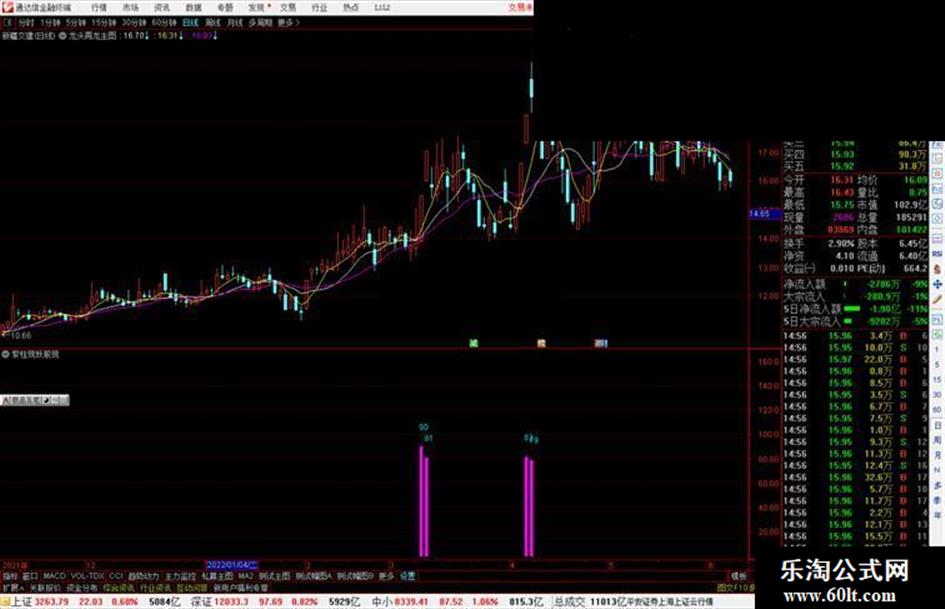Click the green 减 marker under chart
This screenshot has width=945, height=609.
coord(474,343)
